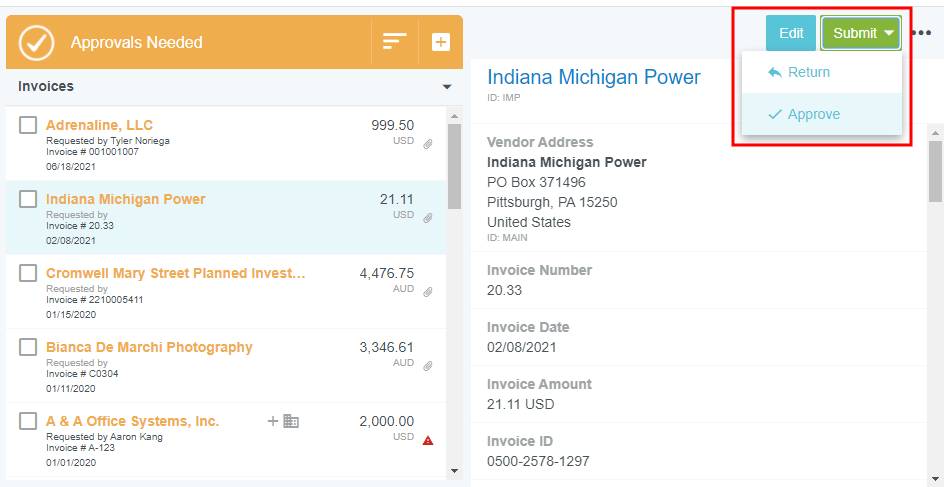Click the building icon beside A & A Office Systems
Image resolution: width=944 pixels, height=487 pixels.
tap(291, 421)
